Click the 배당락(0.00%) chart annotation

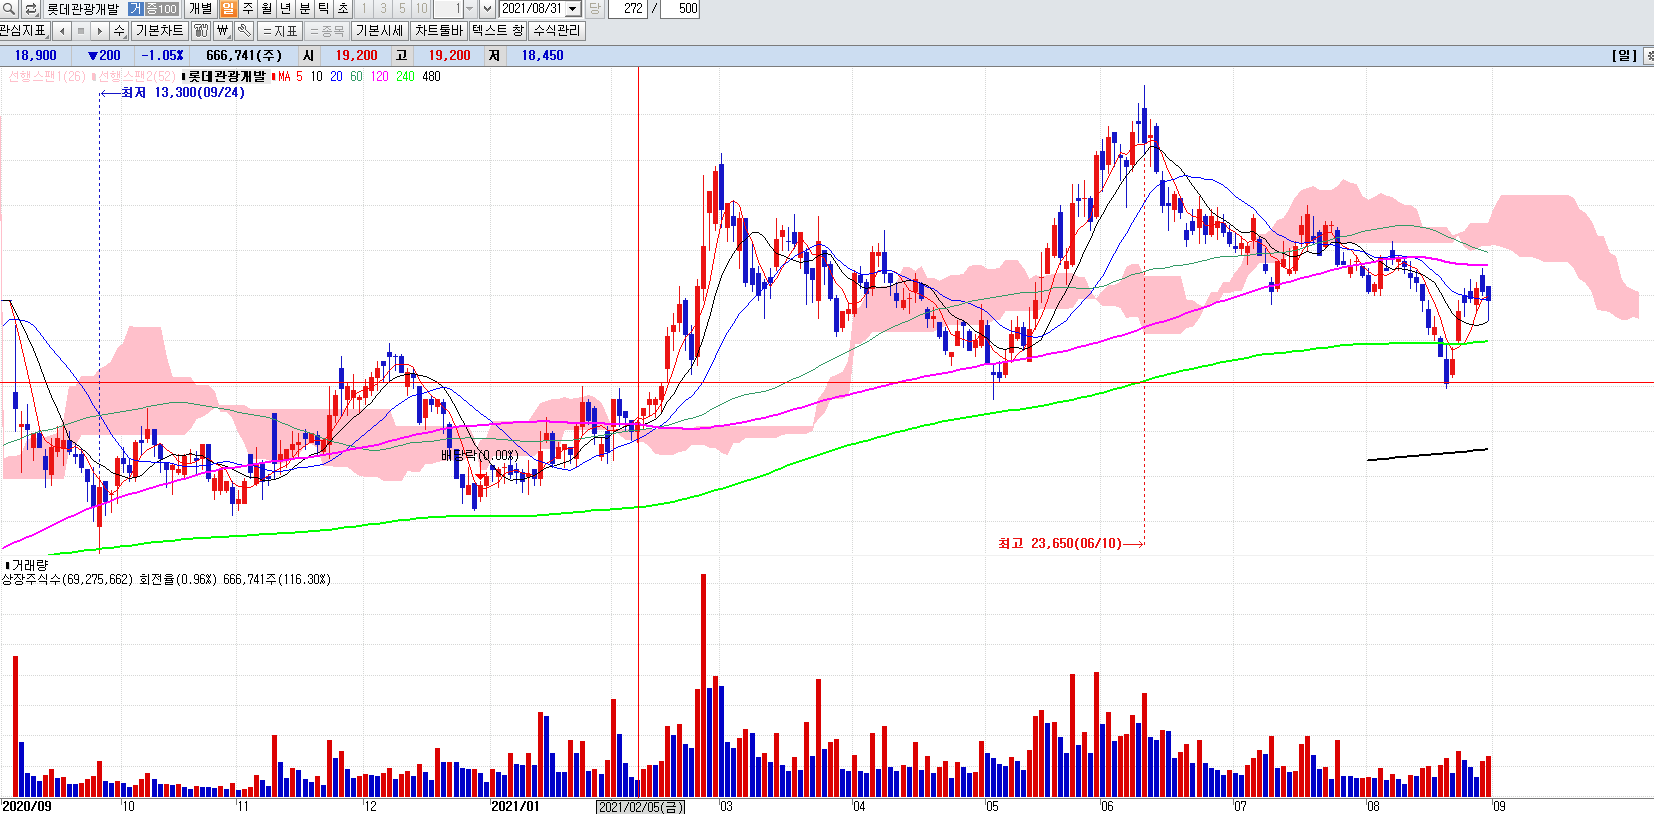pyautogui.click(x=480, y=455)
